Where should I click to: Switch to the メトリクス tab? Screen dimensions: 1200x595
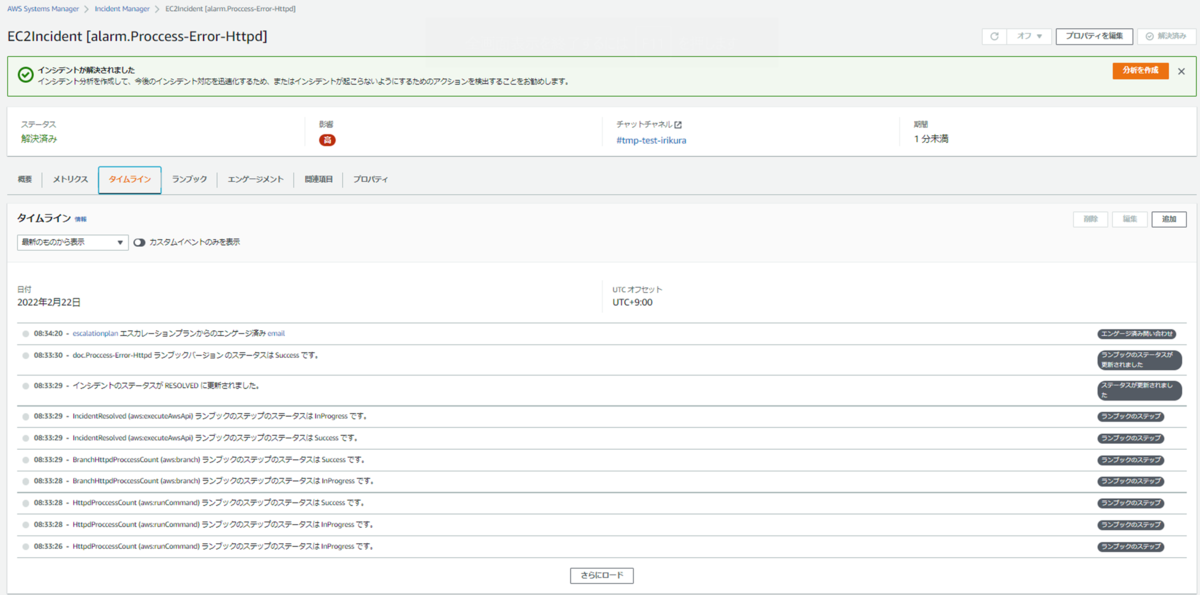tap(70, 179)
